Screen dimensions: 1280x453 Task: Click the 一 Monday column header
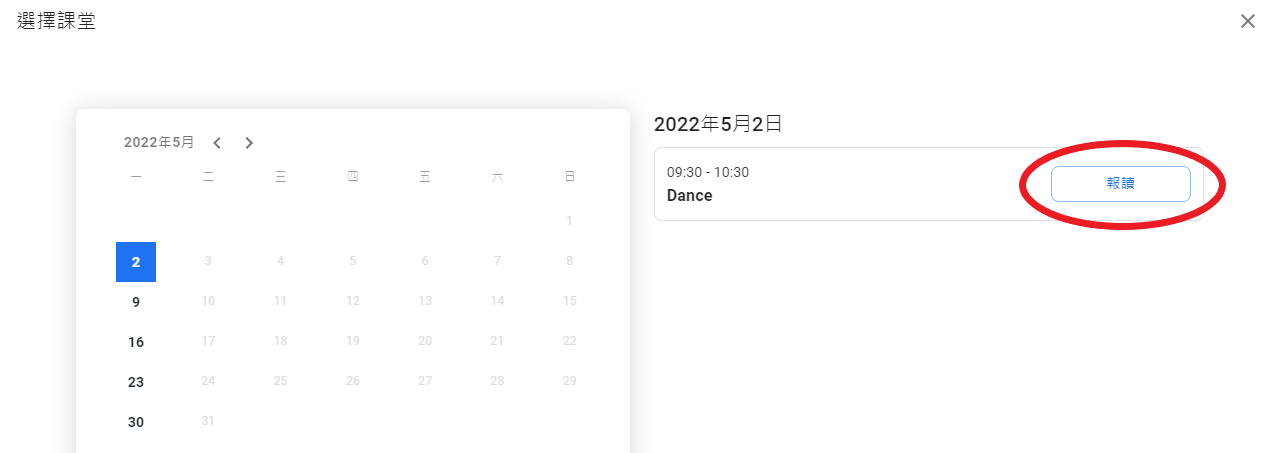(x=136, y=177)
